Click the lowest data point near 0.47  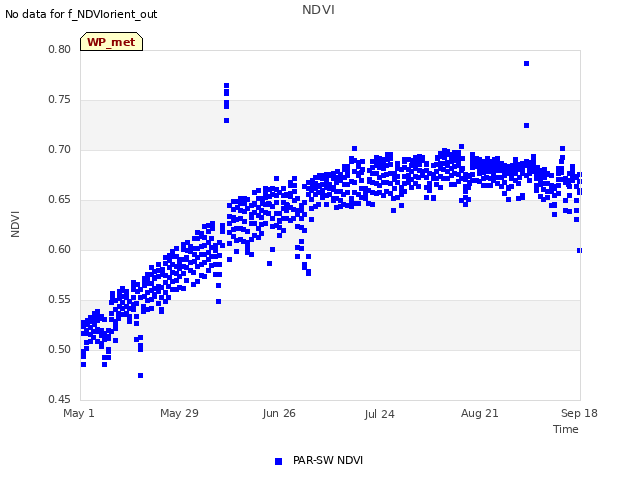click(140, 376)
